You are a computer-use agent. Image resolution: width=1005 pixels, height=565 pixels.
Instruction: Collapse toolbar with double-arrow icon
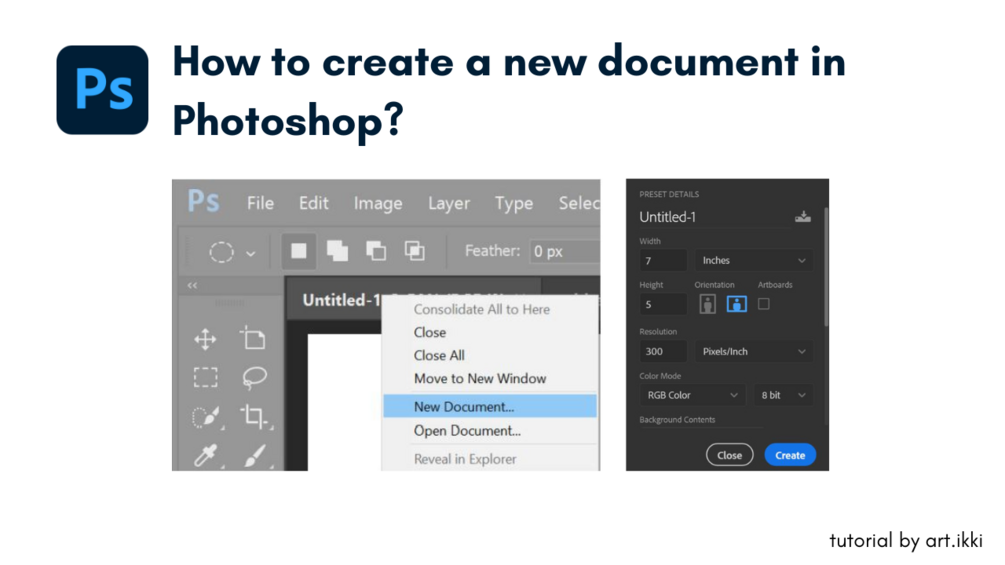coord(192,285)
